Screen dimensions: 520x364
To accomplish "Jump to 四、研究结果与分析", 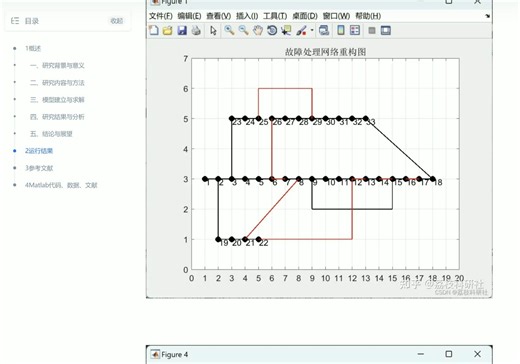I will click(57, 117).
